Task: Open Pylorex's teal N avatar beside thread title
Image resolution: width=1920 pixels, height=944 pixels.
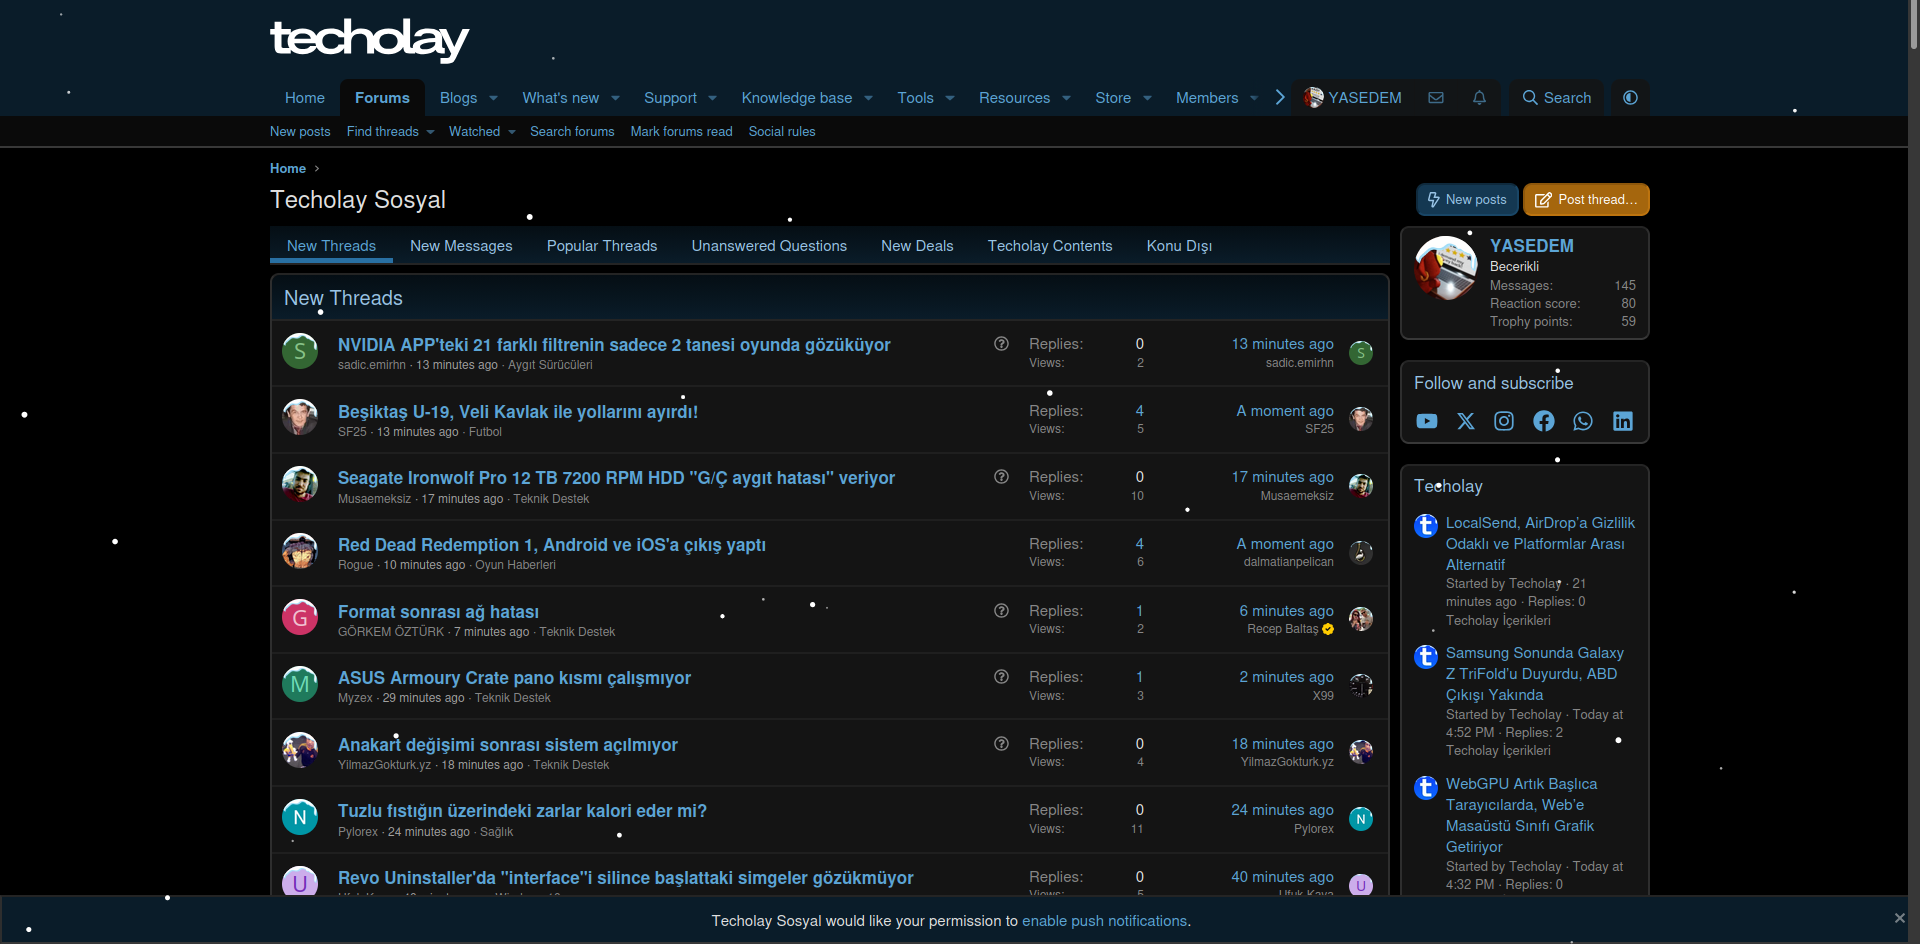Action: coord(300,818)
